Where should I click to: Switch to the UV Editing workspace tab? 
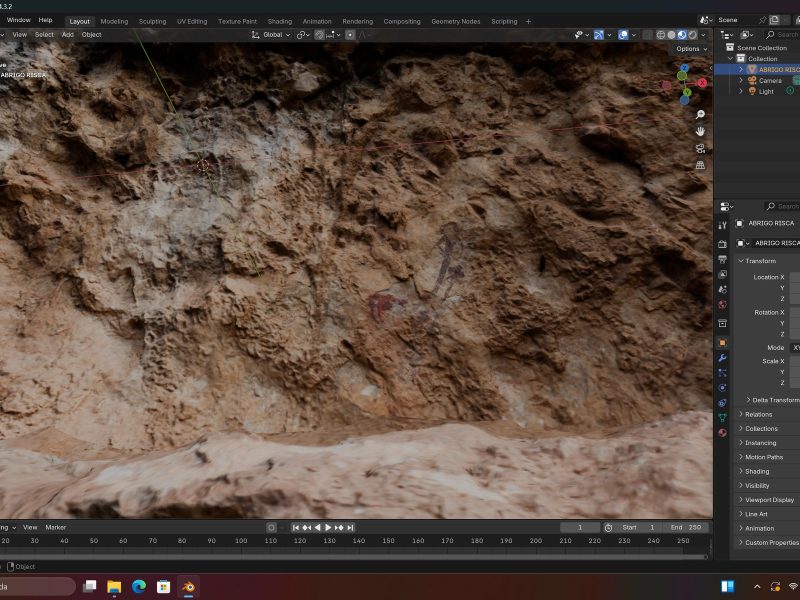coord(192,21)
